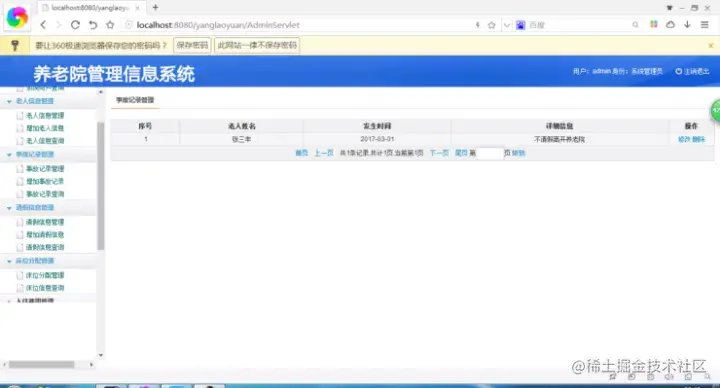Dismiss the save-password bar with its X

711,45
